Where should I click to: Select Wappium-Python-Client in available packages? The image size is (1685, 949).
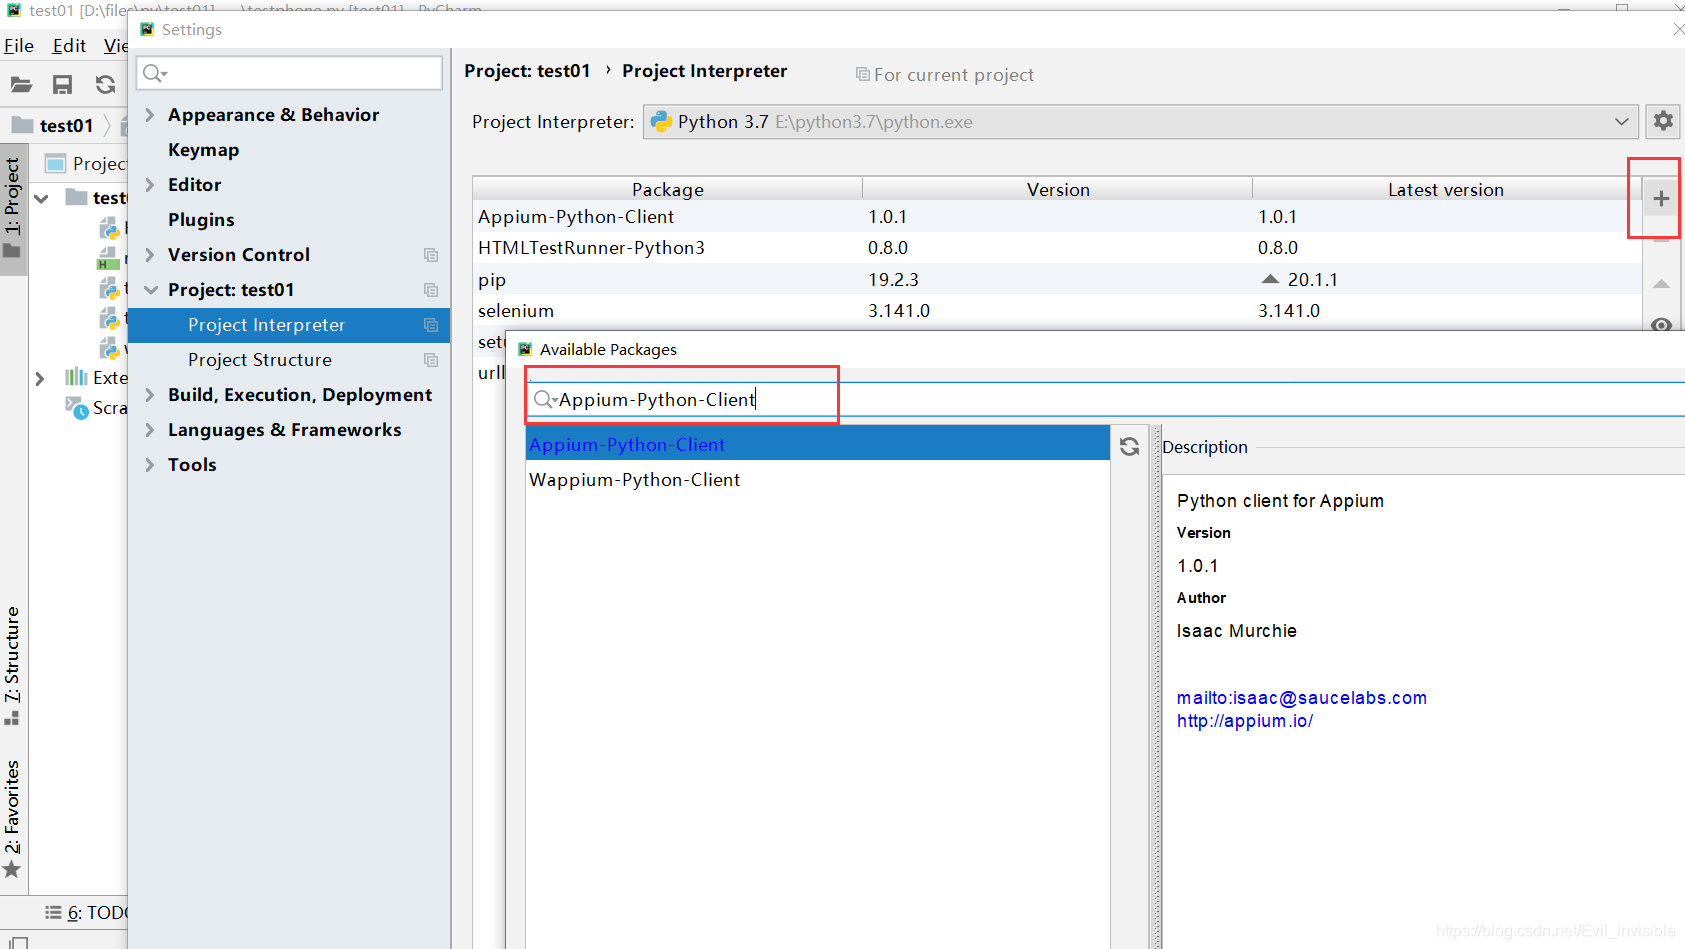coord(818,479)
